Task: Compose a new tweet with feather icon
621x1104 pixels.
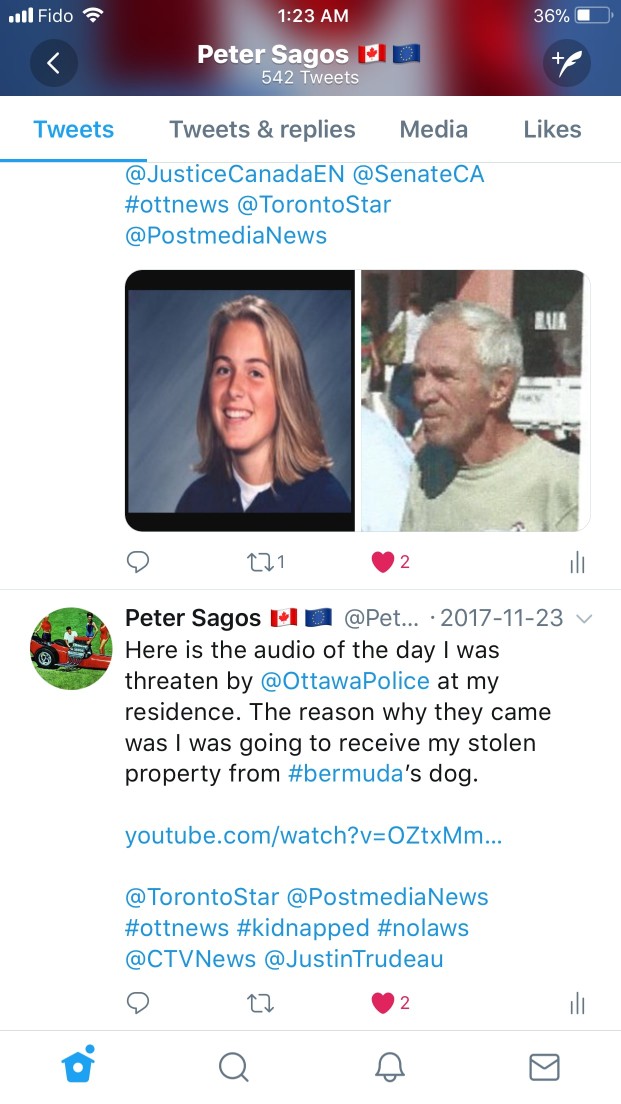Action: 567,63
